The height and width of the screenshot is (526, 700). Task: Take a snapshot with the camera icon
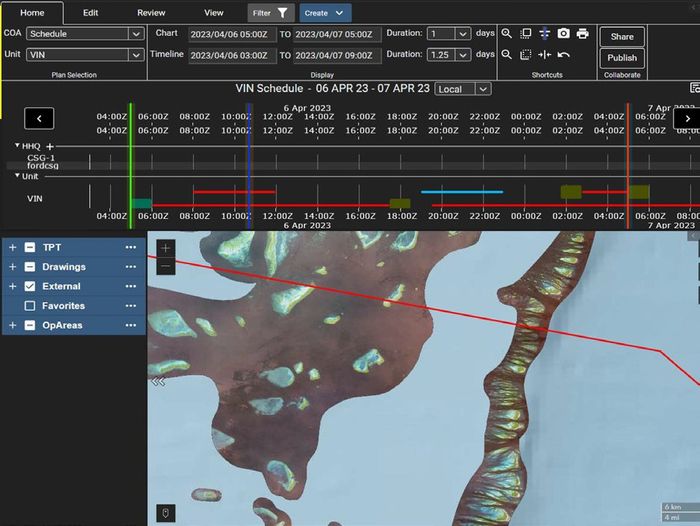[564, 34]
